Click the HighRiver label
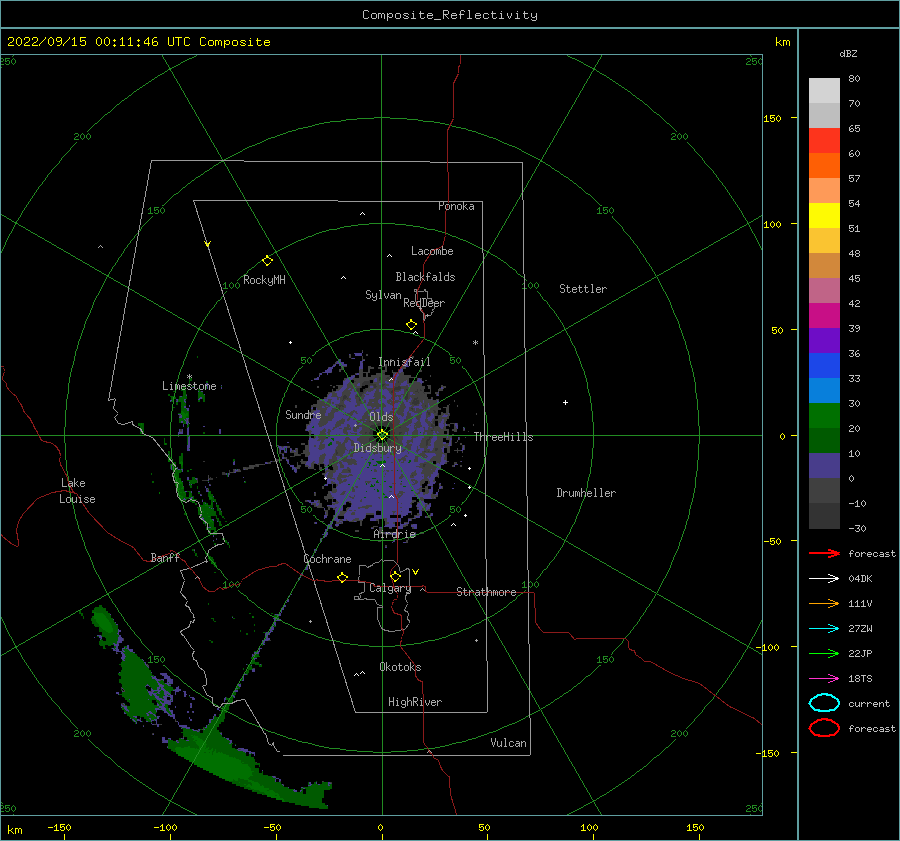Screen dimensions: 900x841 (415, 702)
